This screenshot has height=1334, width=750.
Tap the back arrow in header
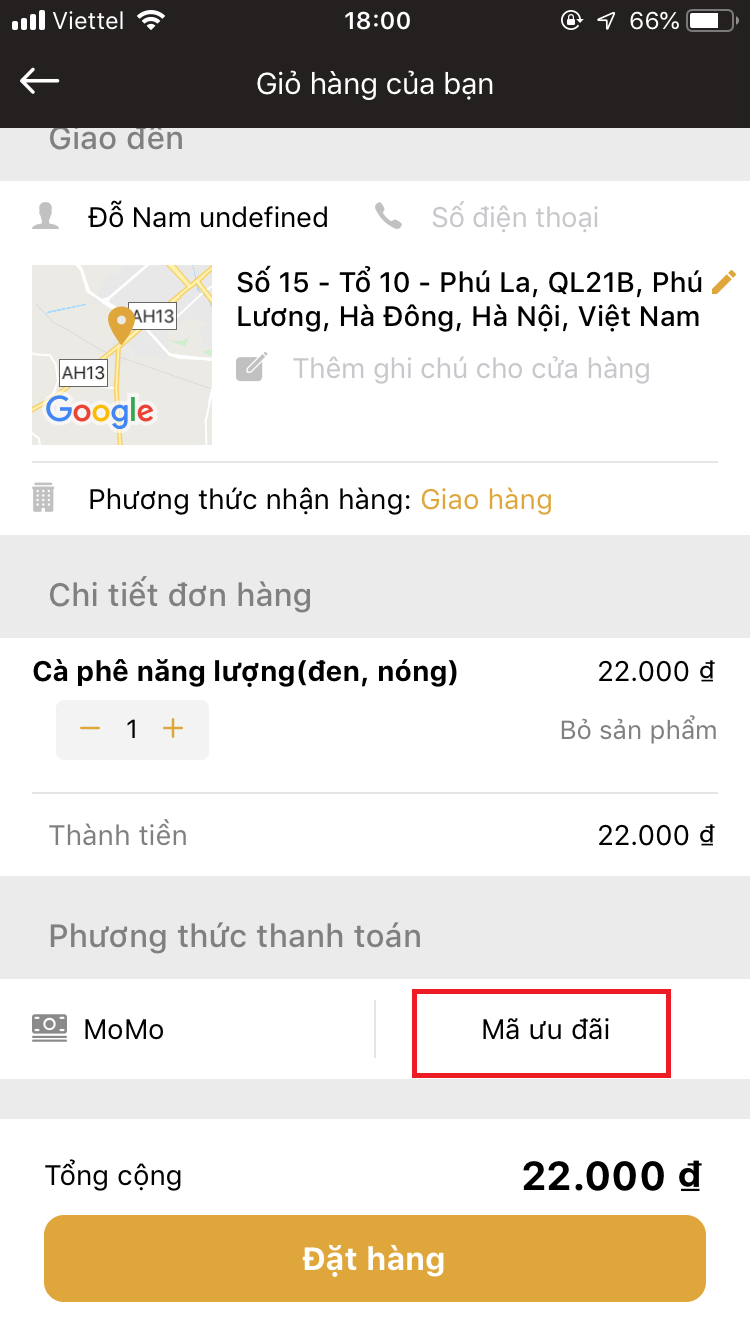pos(40,82)
